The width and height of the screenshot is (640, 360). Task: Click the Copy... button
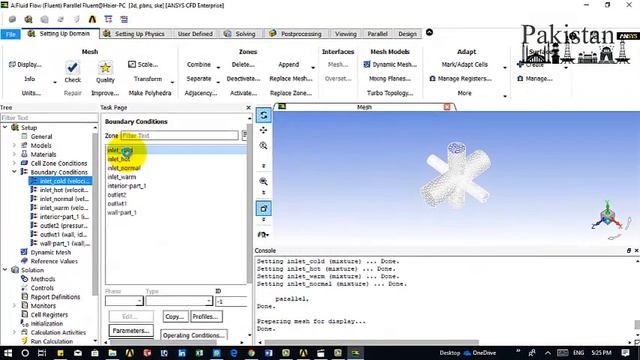175,316
